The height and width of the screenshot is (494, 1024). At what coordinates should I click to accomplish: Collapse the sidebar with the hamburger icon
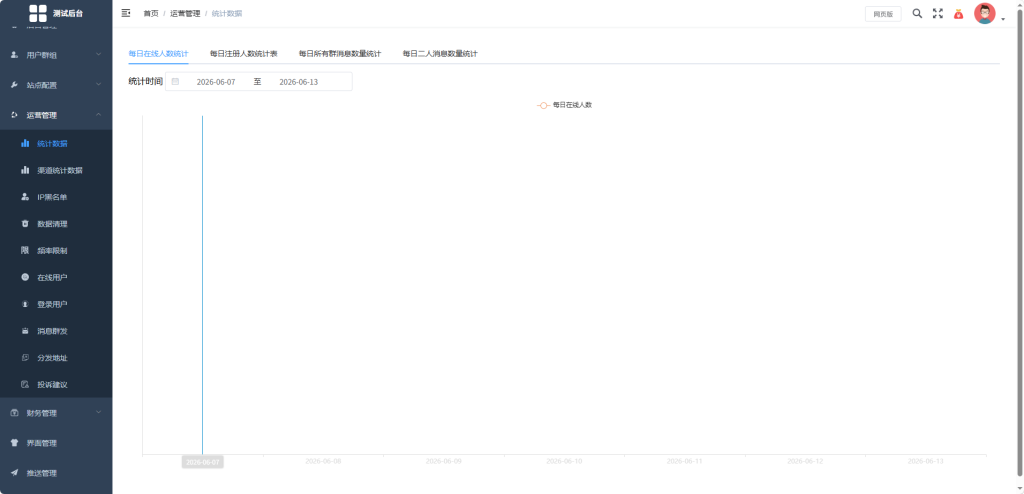(x=126, y=13)
